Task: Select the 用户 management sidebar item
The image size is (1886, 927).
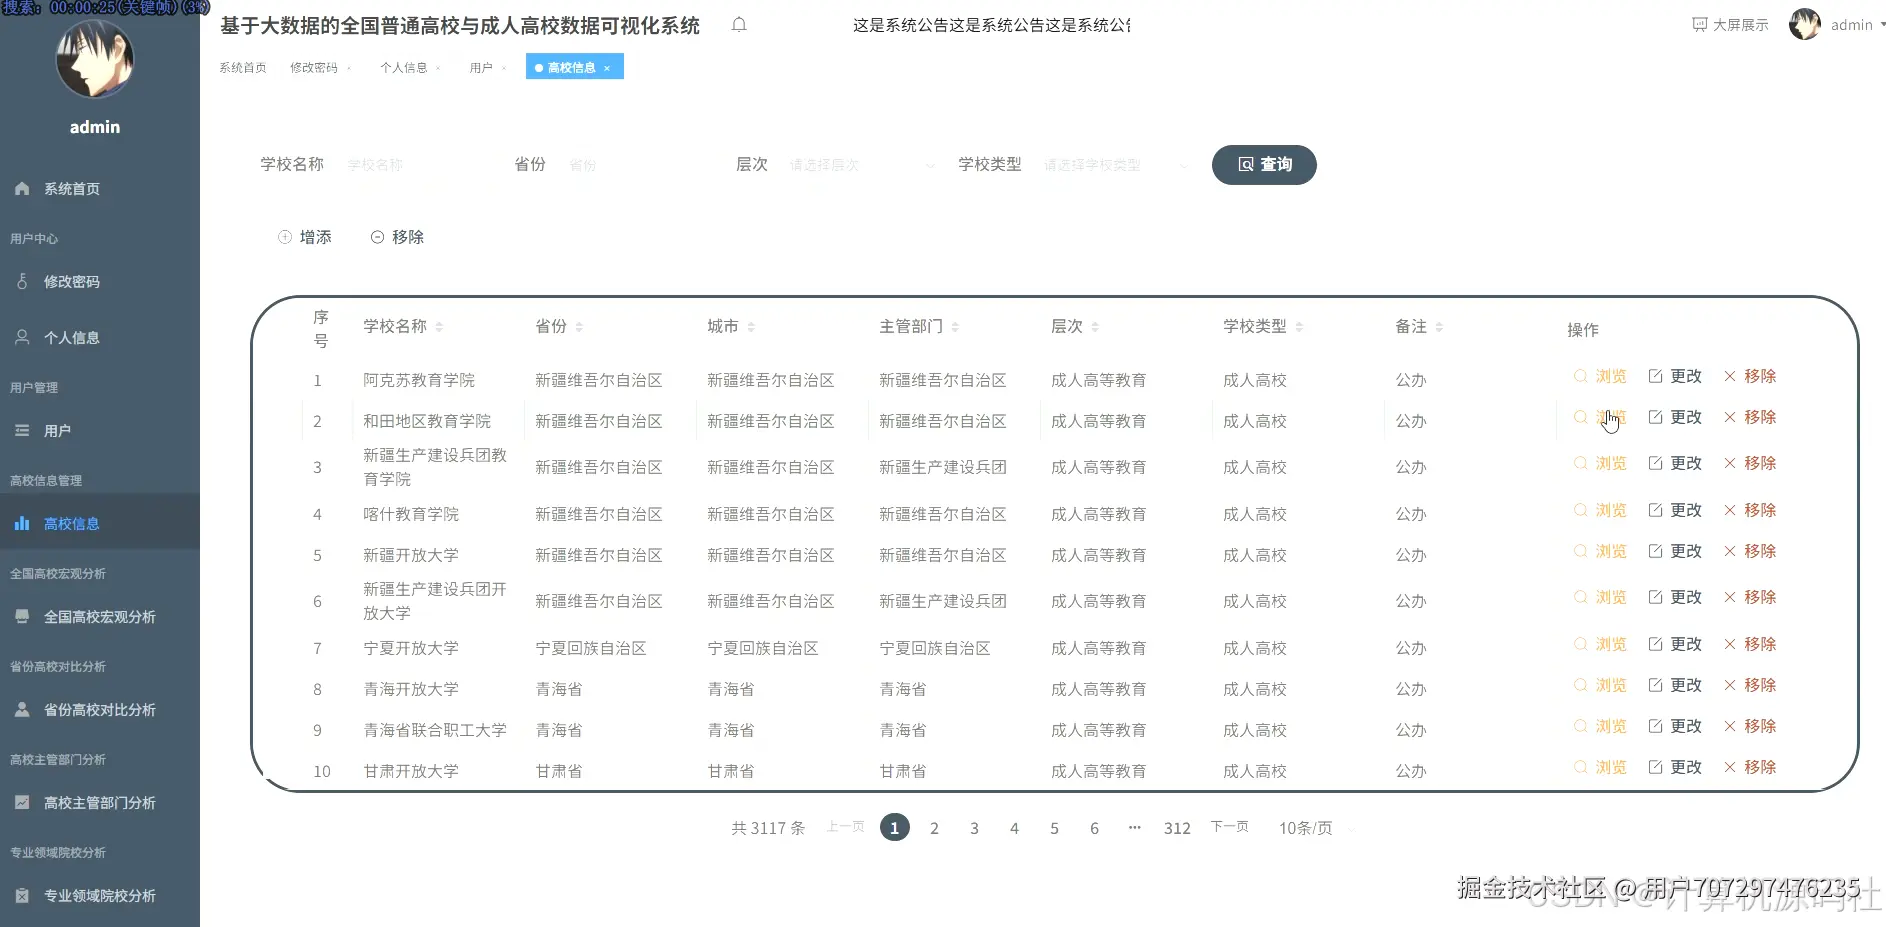Action: tap(57, 430)
